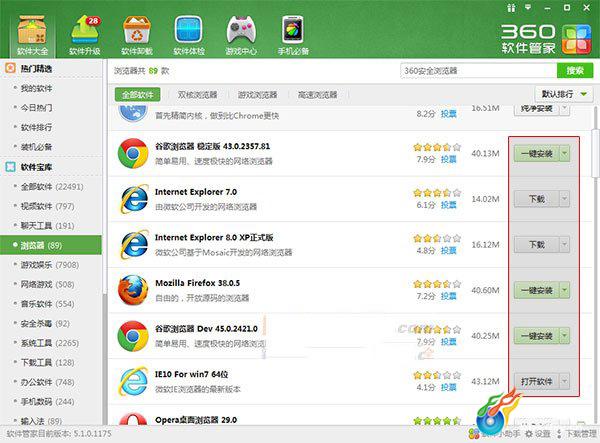Select 游戏娱乐 (7908) category
The width and height of the screenshot is (600, 443).
click(x=50, y=265)
